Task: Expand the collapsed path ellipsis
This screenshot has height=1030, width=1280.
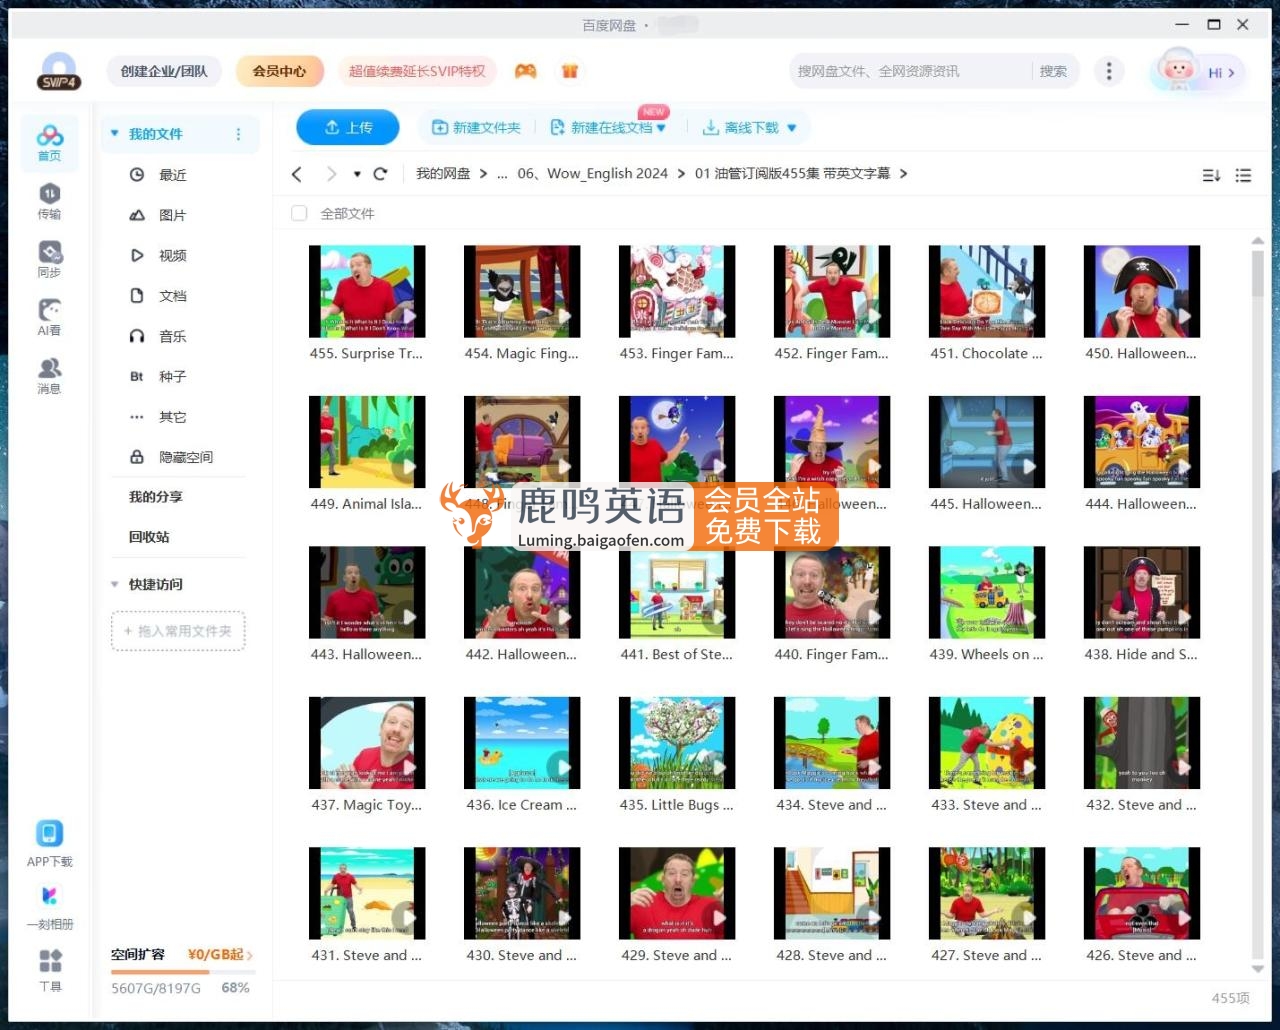Action: point(502,174)
